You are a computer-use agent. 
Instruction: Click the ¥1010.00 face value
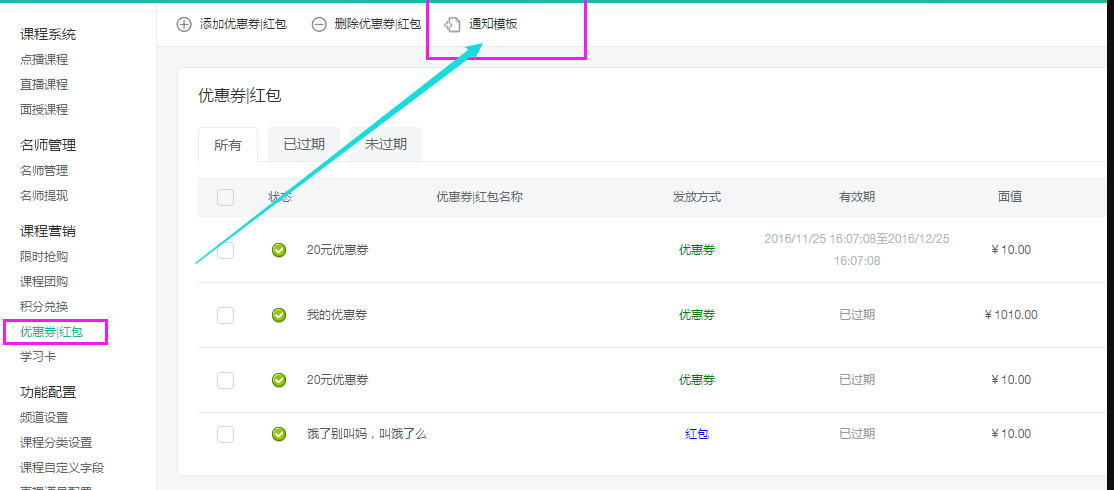point(1011,315)
